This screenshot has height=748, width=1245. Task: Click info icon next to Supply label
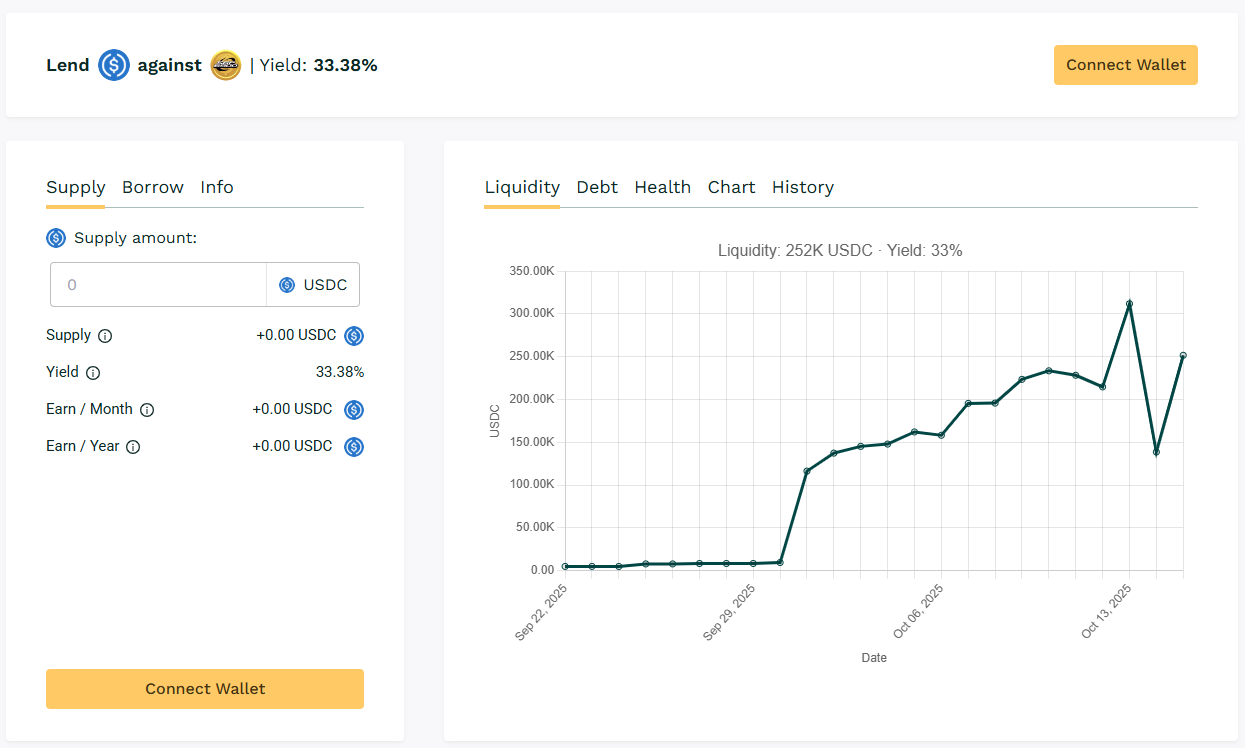pos(105,336)
